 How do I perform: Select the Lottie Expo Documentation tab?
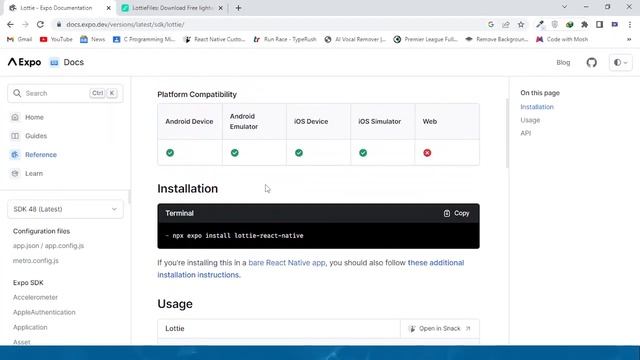pos(56,8)
